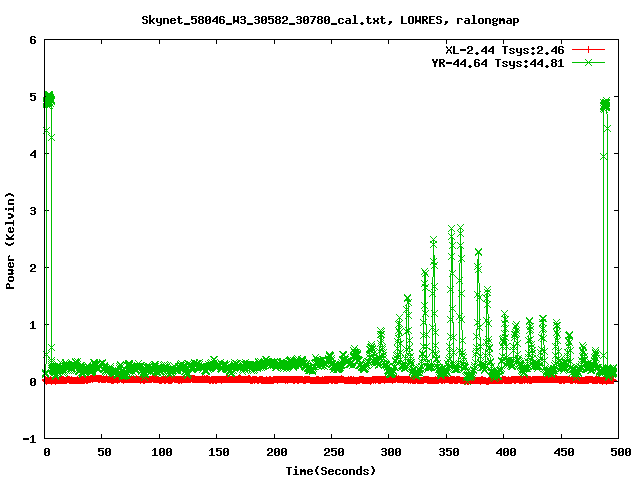Image resolution: width=640 pixels, height=480 pixels.
Task: Click the x-axis tick label 450
Action: pyautogui.click(x=564, y=452)
